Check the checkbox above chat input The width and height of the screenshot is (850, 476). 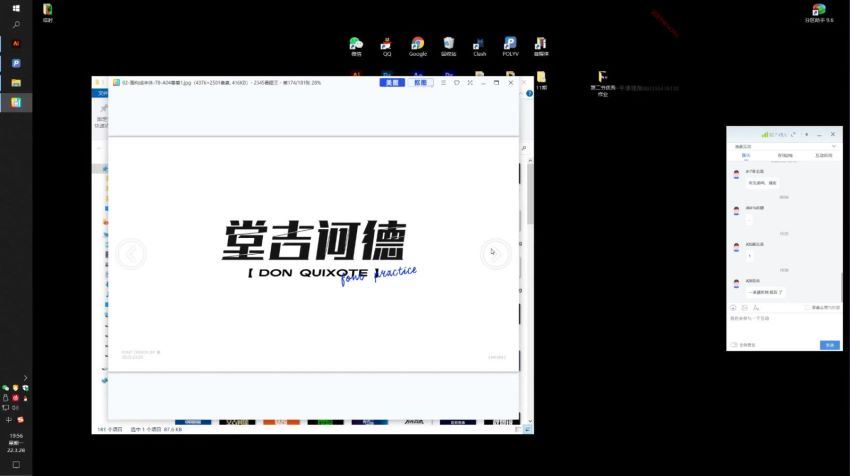click(808, 308)
